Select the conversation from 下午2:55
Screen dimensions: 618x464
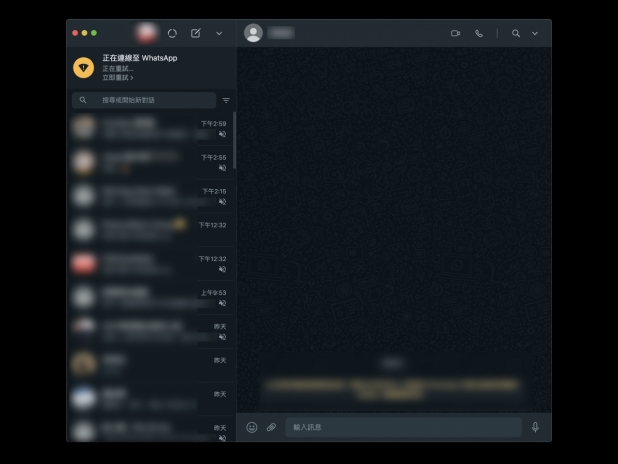tap(150, 161)
